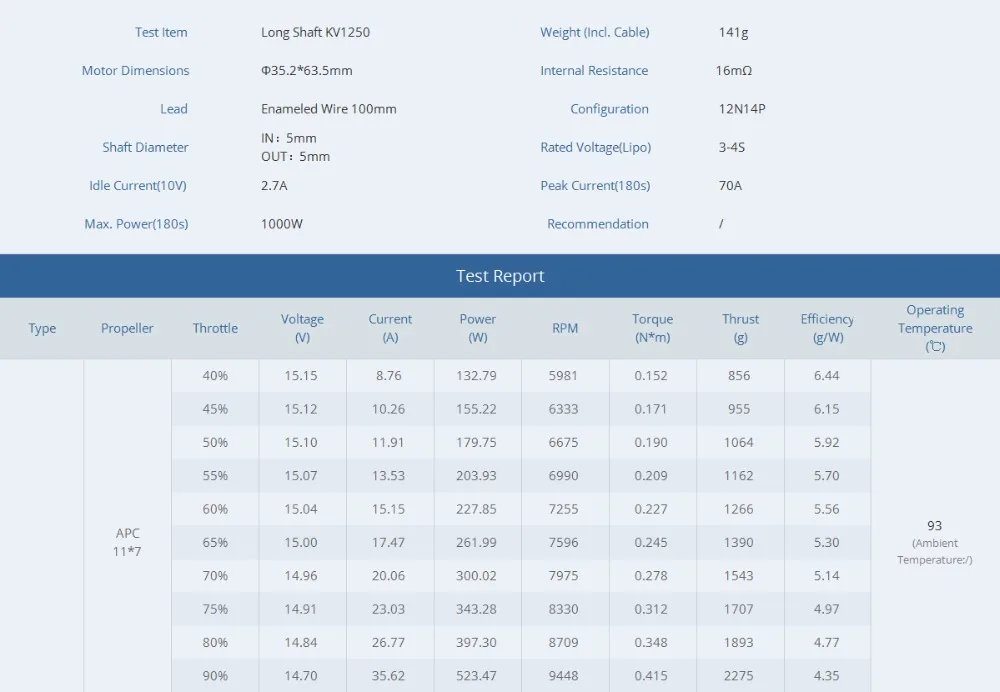1000x692 pixels.
Task: Select the "Enameled Wire 100mm" lead value
Action: (x=328, y=108)
